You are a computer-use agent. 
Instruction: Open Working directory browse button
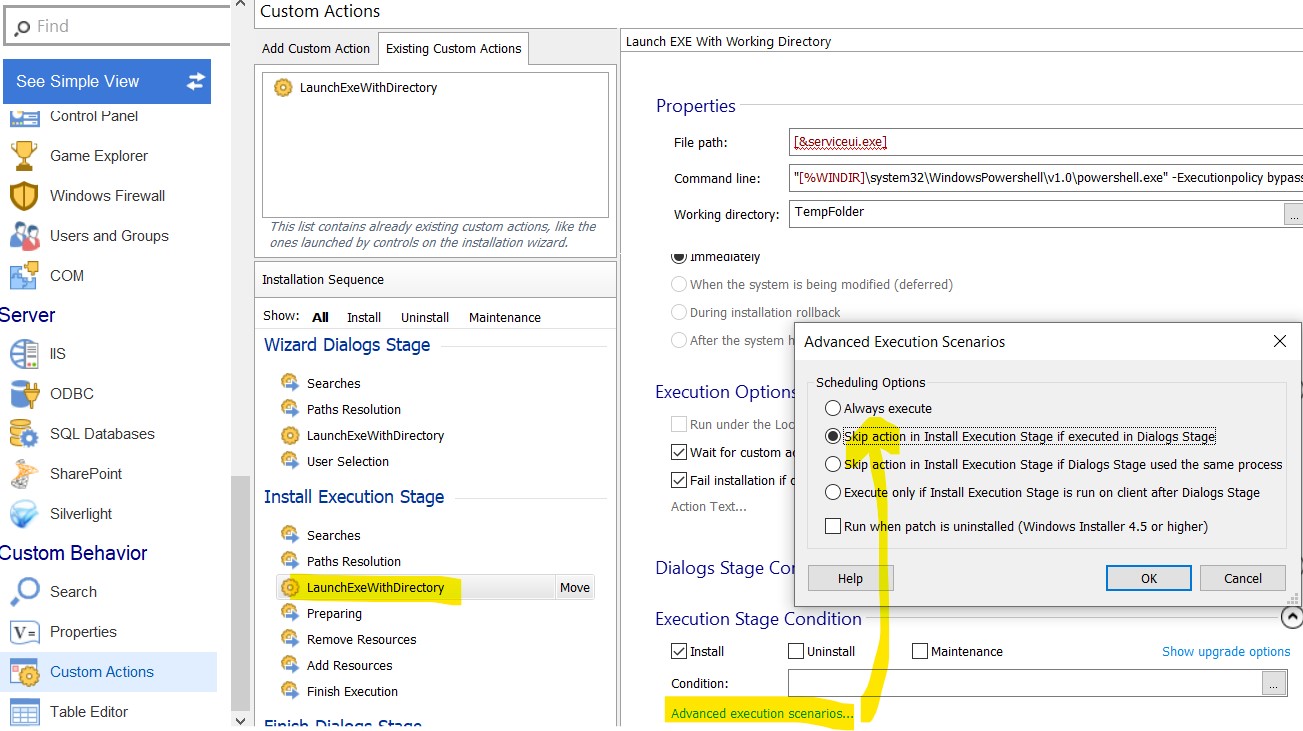point(1294,214)
